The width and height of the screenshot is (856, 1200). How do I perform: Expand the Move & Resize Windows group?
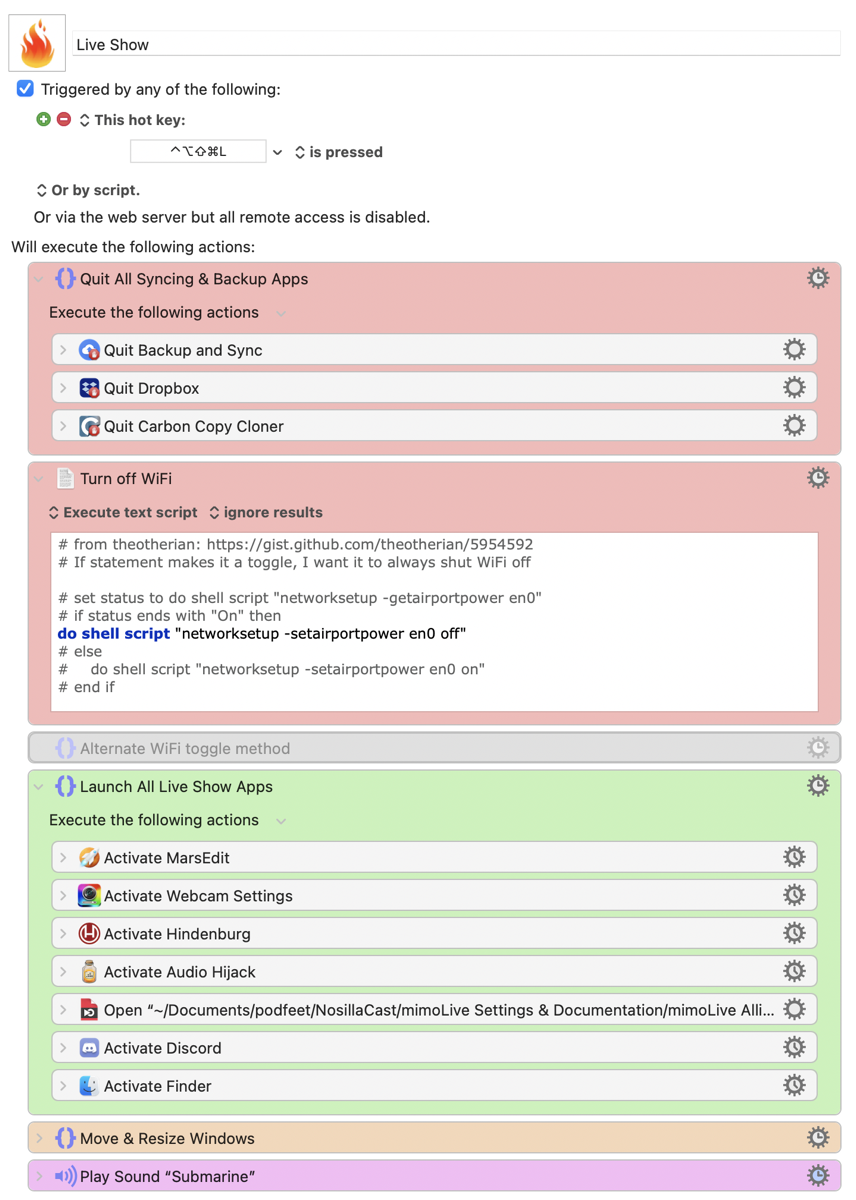click(40, 1138)
